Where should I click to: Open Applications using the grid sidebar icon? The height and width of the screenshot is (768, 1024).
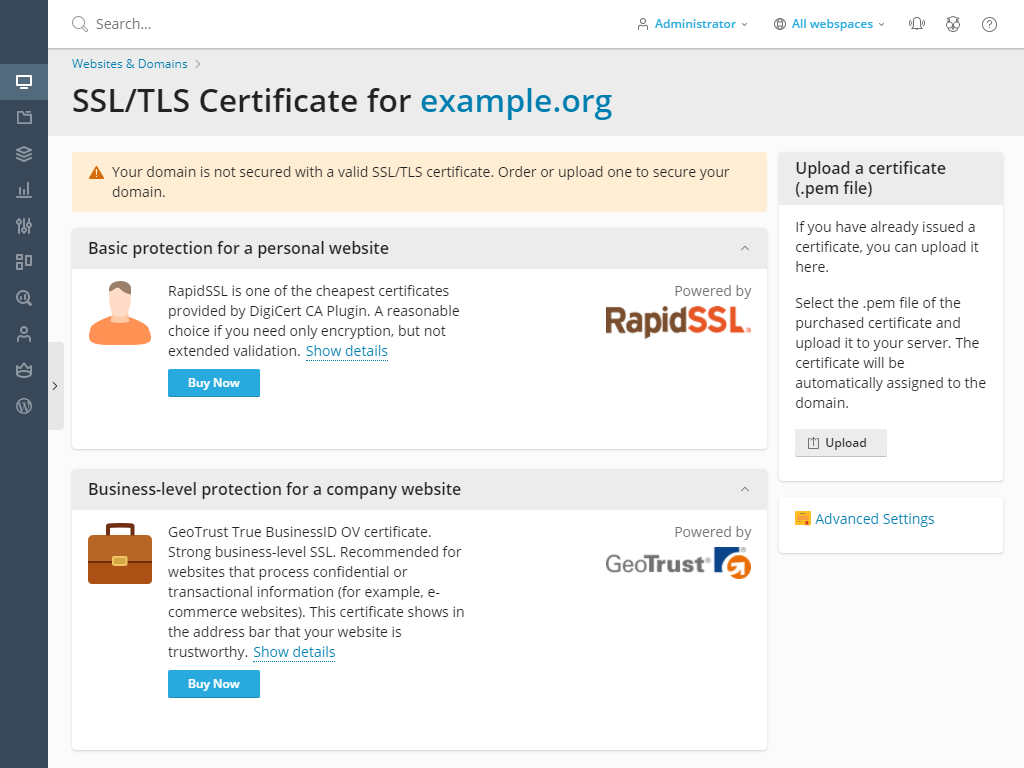[x=24, y=261]
